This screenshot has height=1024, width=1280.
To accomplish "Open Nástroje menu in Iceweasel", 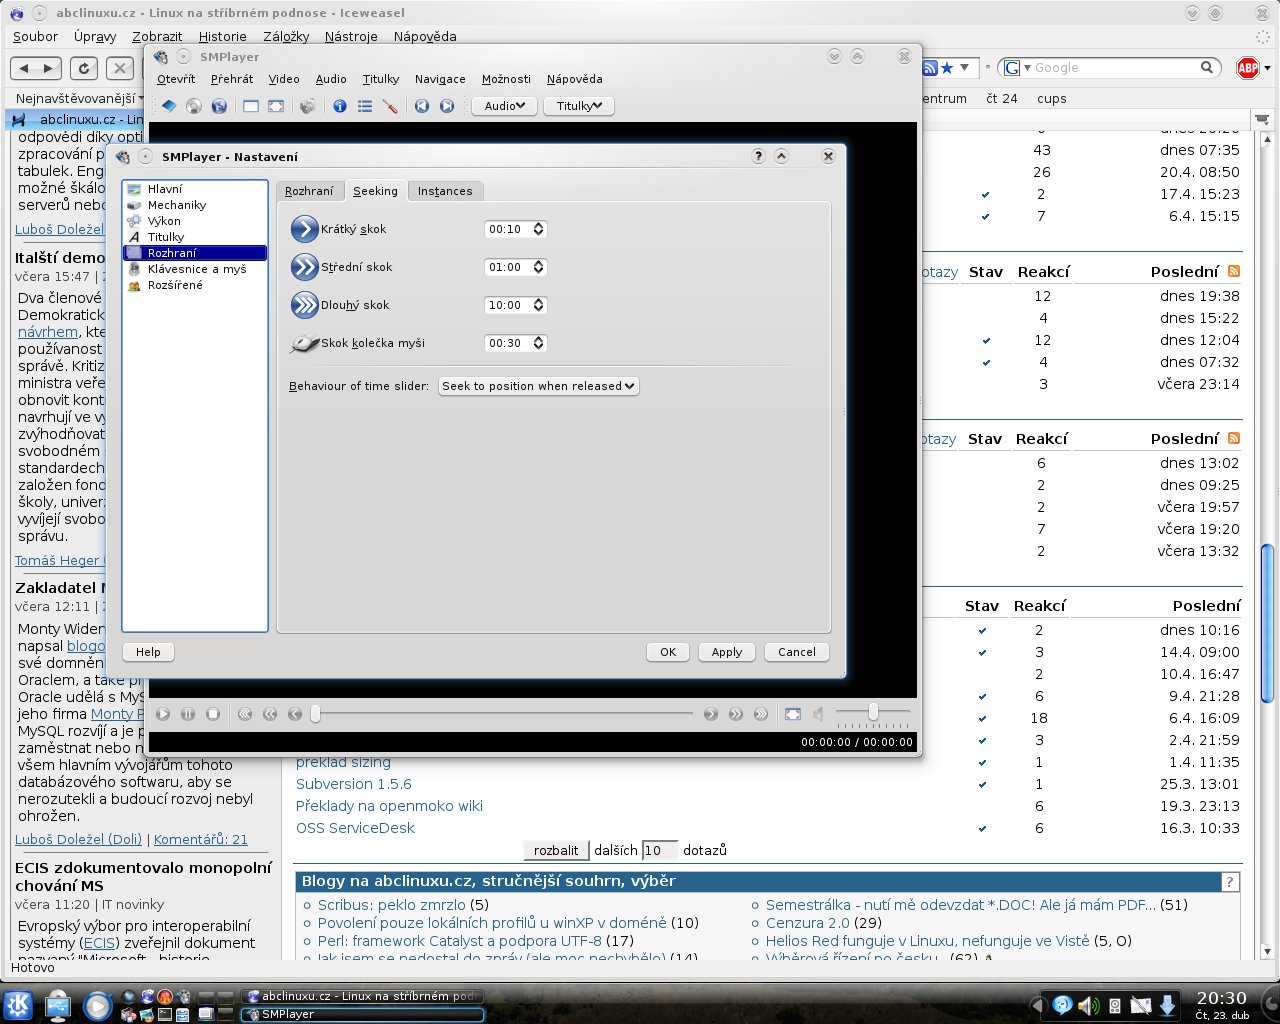I will coord(351,36).
